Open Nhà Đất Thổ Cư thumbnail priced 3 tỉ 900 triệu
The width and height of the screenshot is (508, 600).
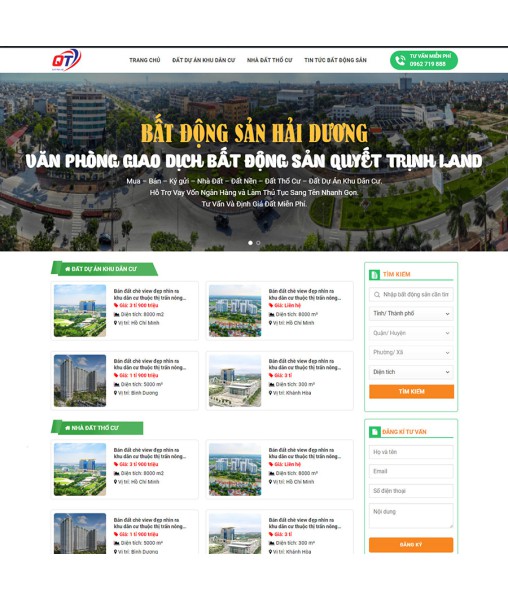click(80, 470)
